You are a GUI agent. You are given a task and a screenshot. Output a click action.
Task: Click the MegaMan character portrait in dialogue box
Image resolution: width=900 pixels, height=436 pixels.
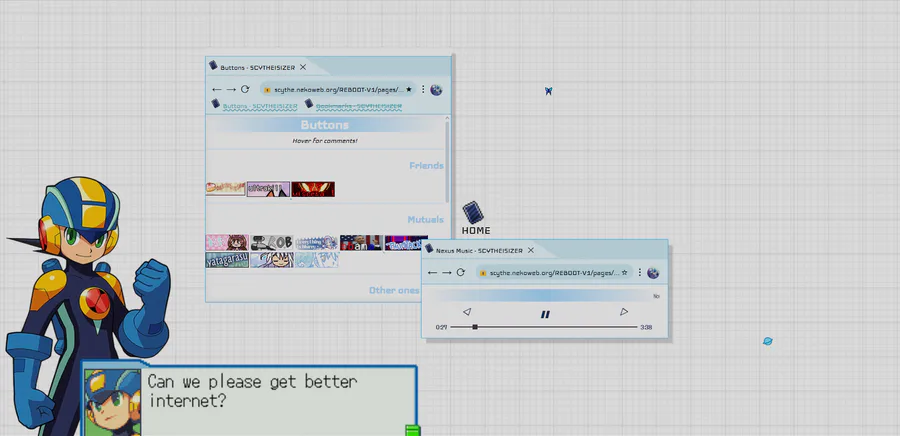tap(112, 402)
